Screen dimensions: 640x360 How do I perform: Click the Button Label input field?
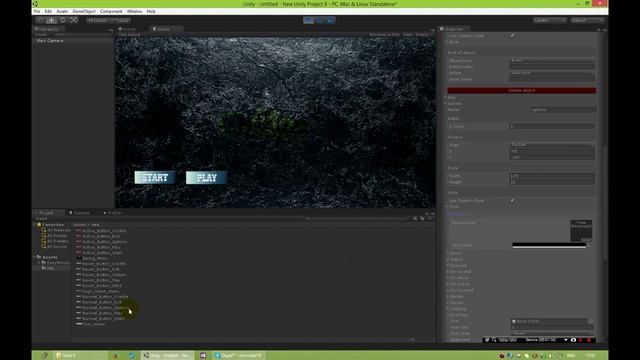click(x=552, y=67)
